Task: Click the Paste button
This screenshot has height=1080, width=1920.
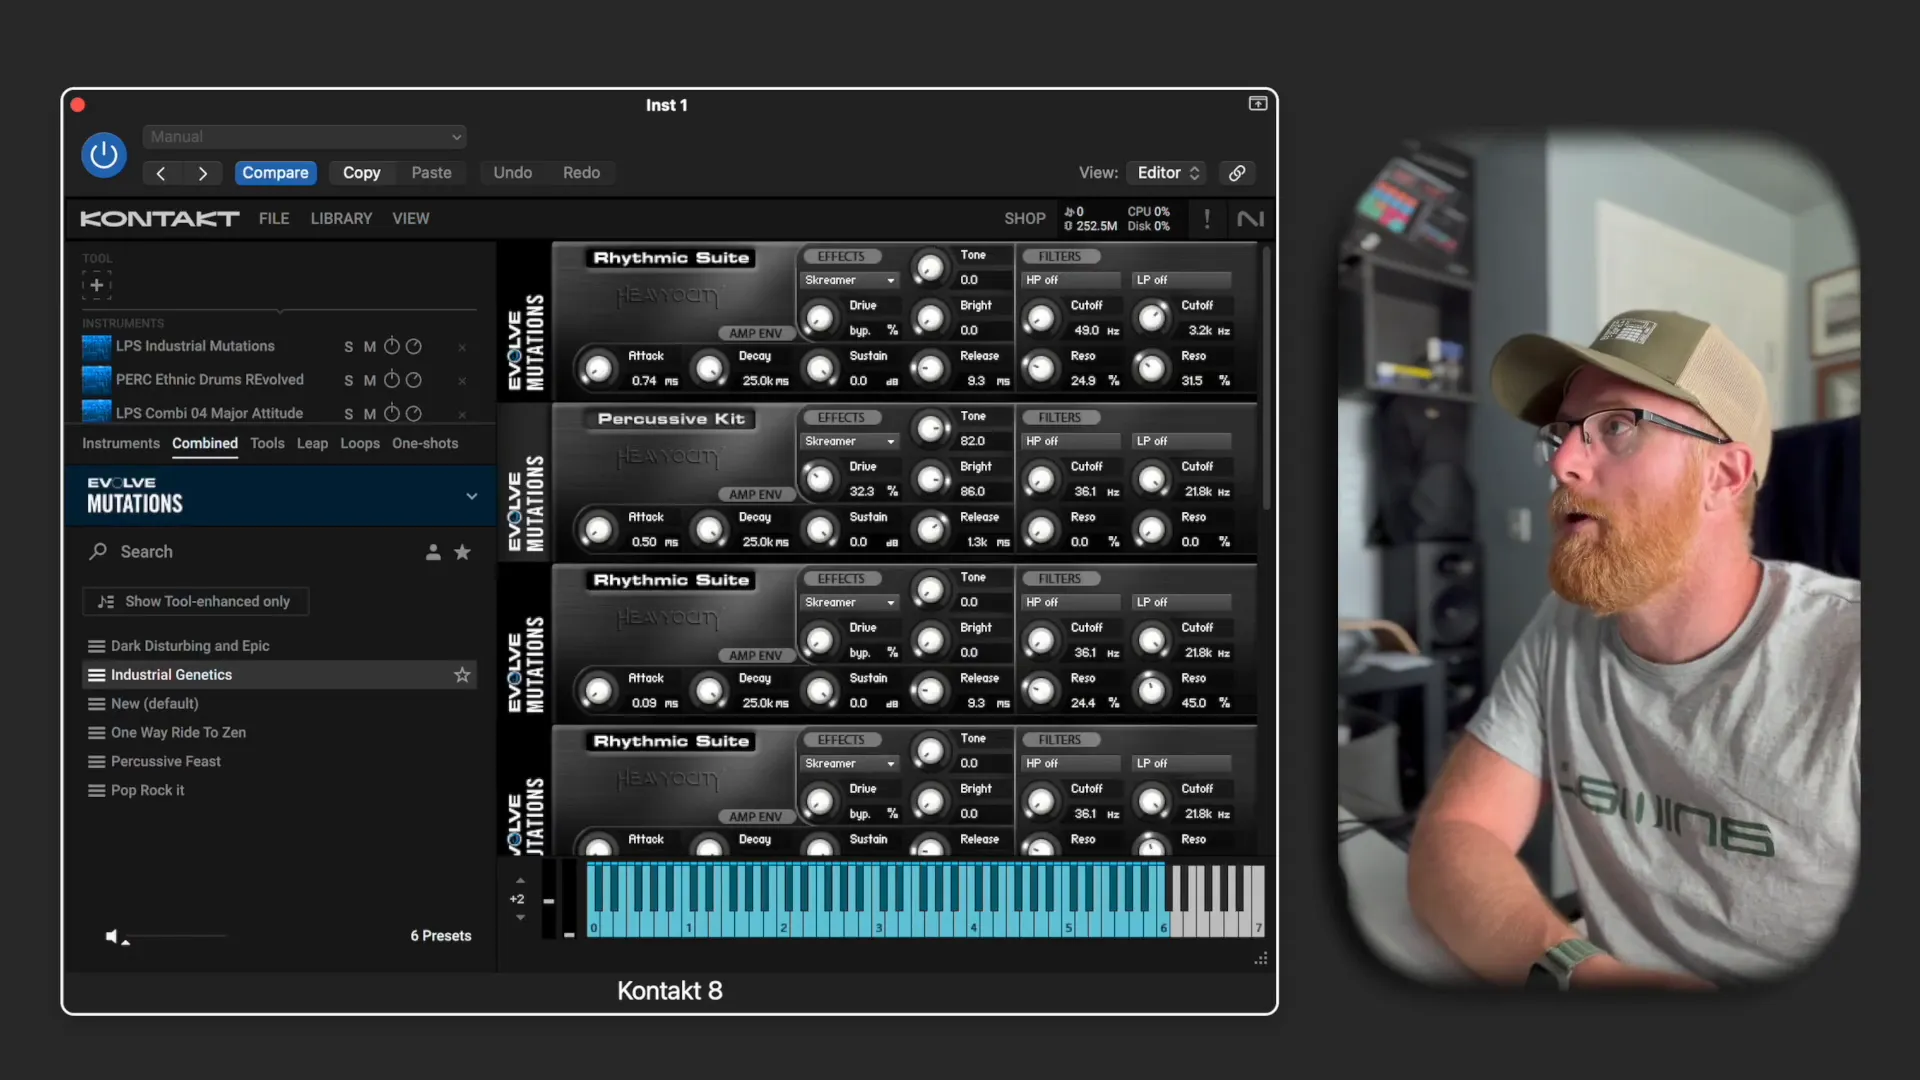Action: click(432, 173)
